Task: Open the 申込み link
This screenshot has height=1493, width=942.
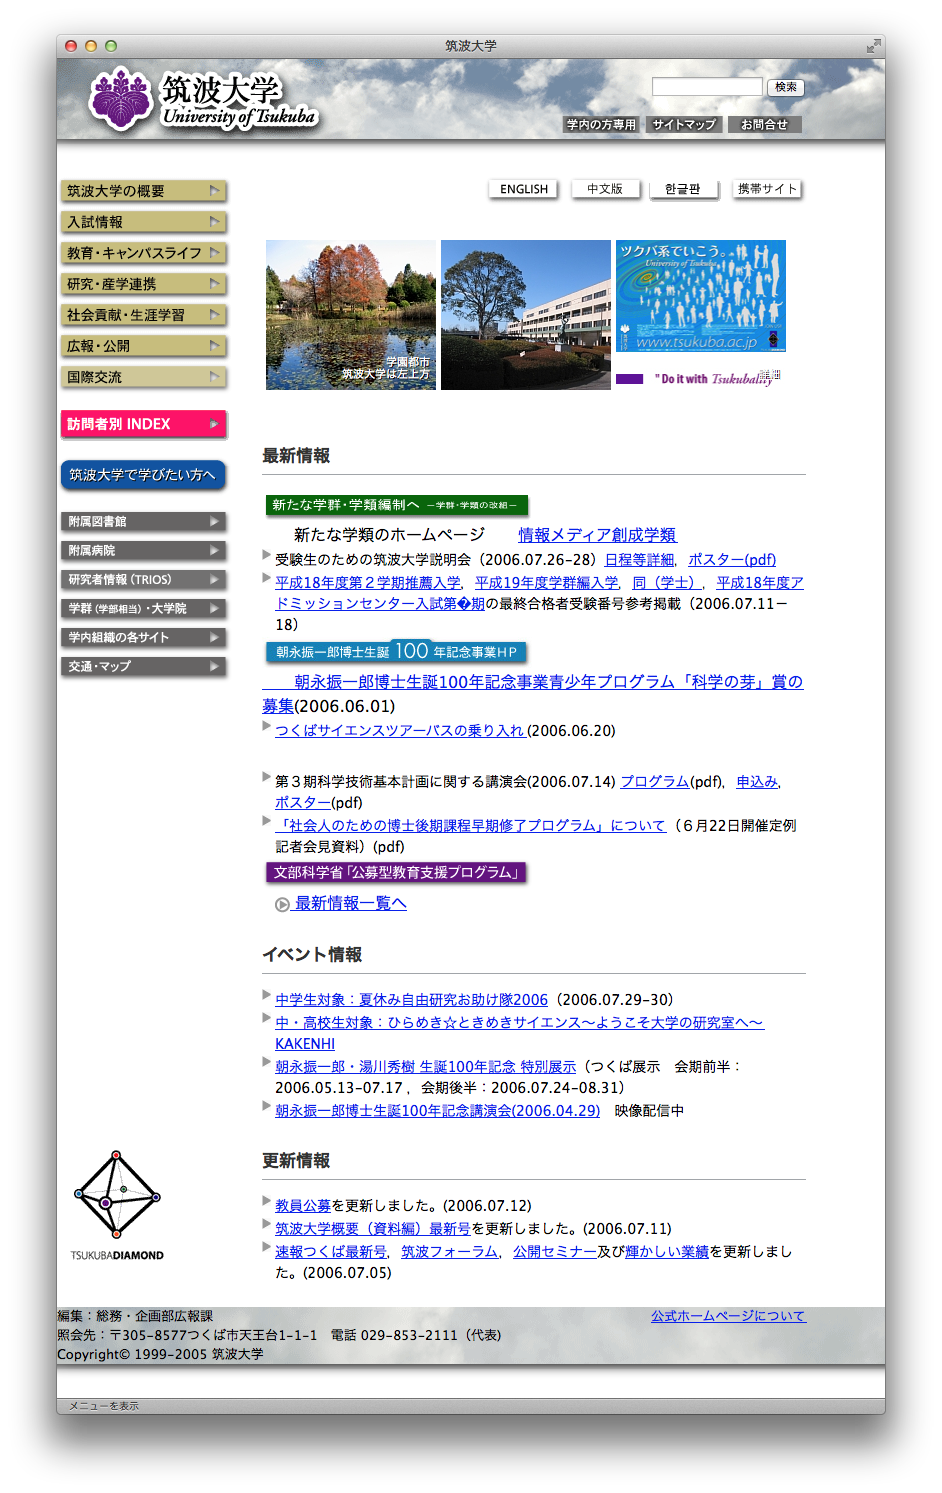Action: click(x=757, y=782)
